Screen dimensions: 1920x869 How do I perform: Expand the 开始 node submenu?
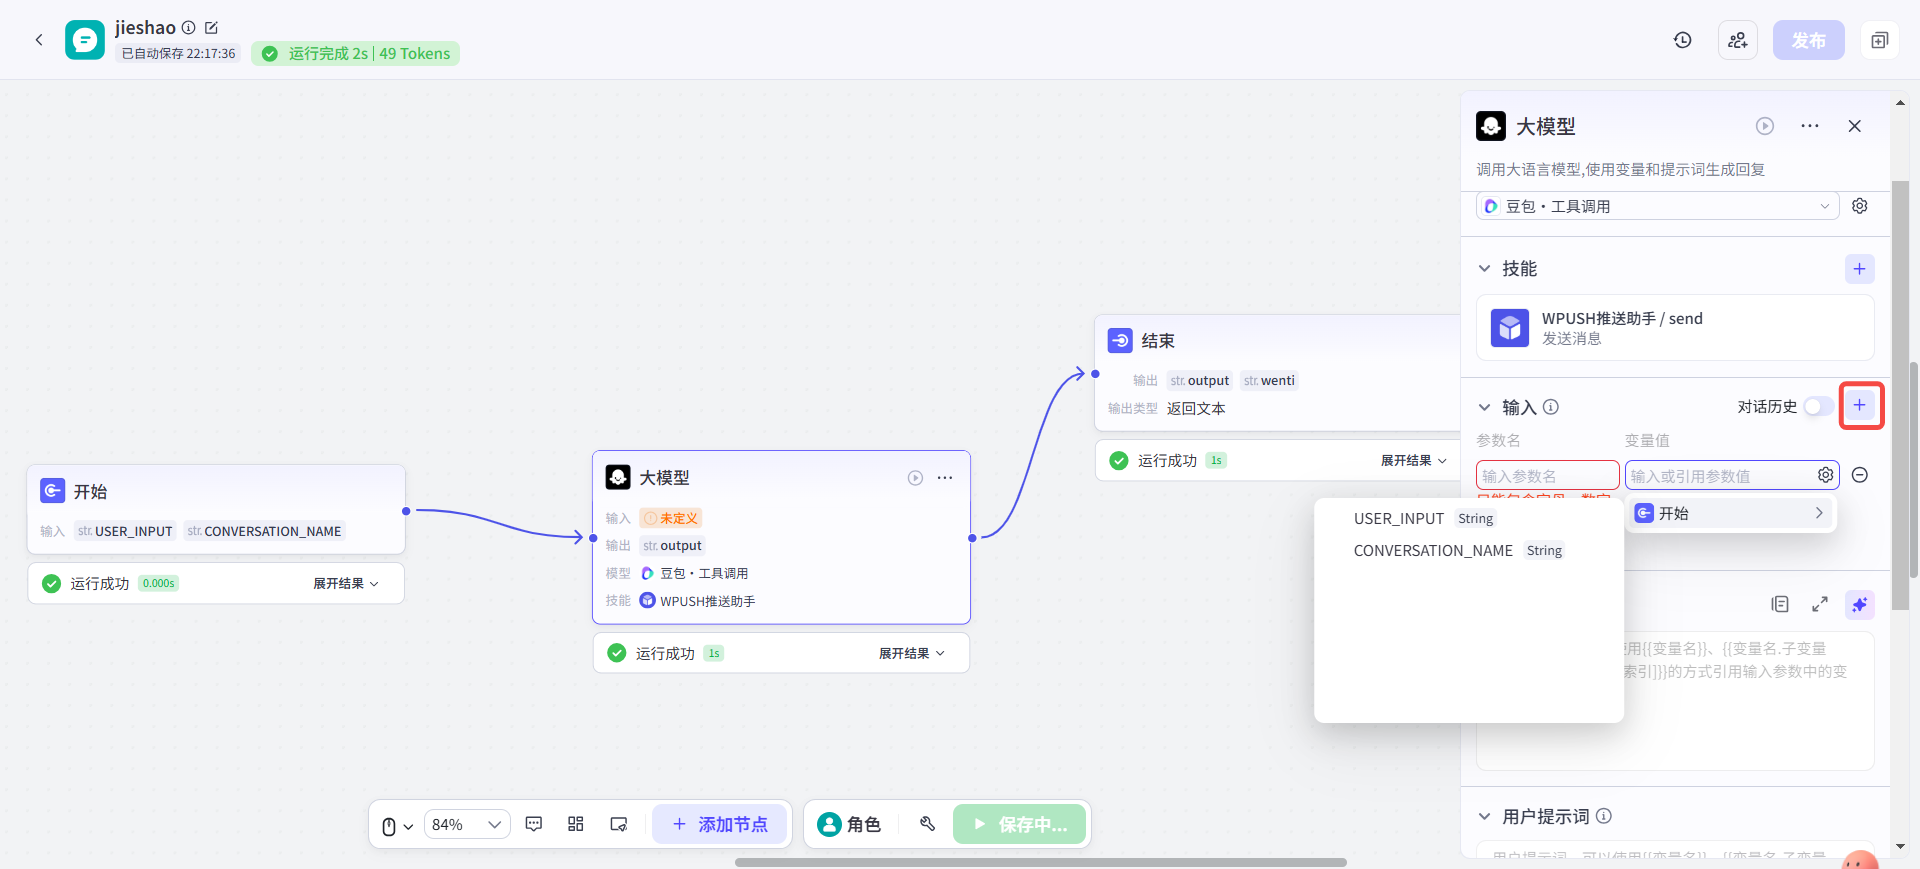click(1731, 513)
